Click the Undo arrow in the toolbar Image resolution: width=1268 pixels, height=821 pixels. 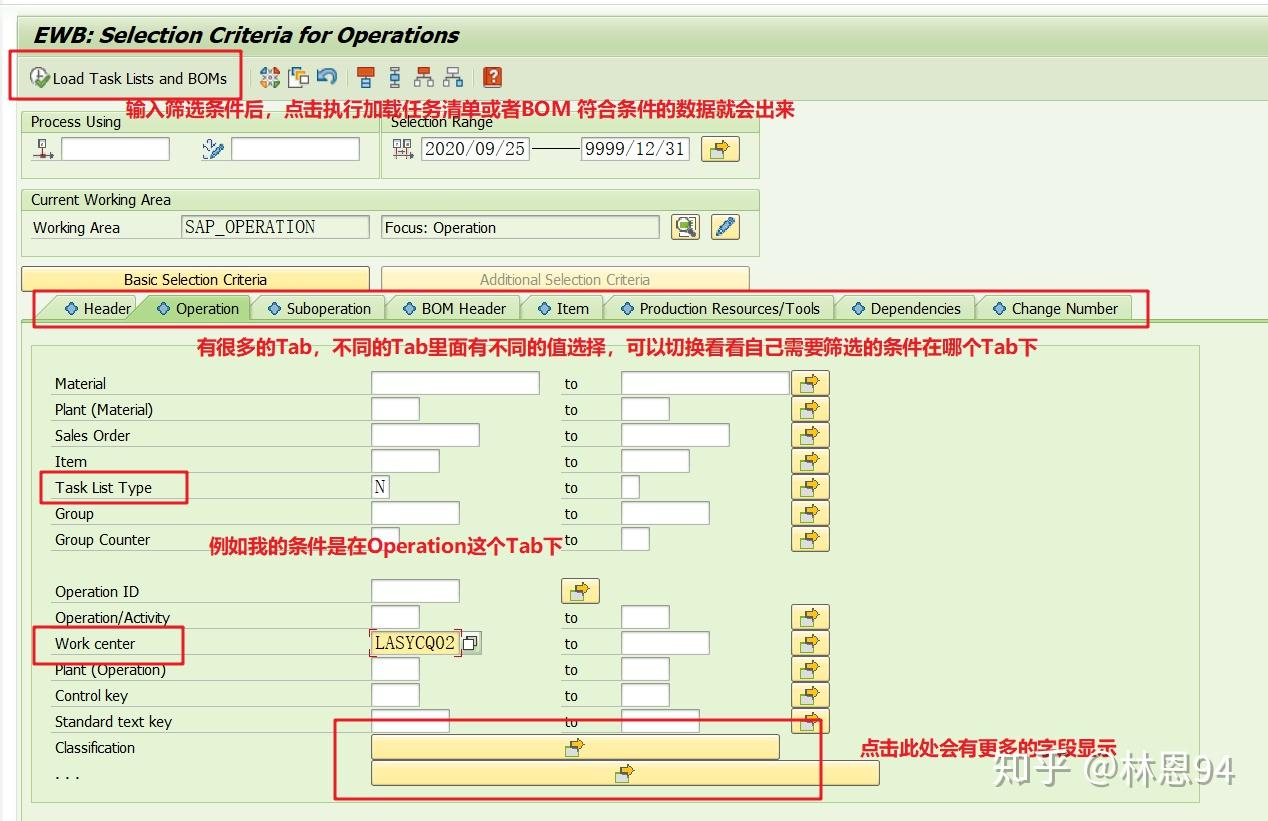pos(328,77)
